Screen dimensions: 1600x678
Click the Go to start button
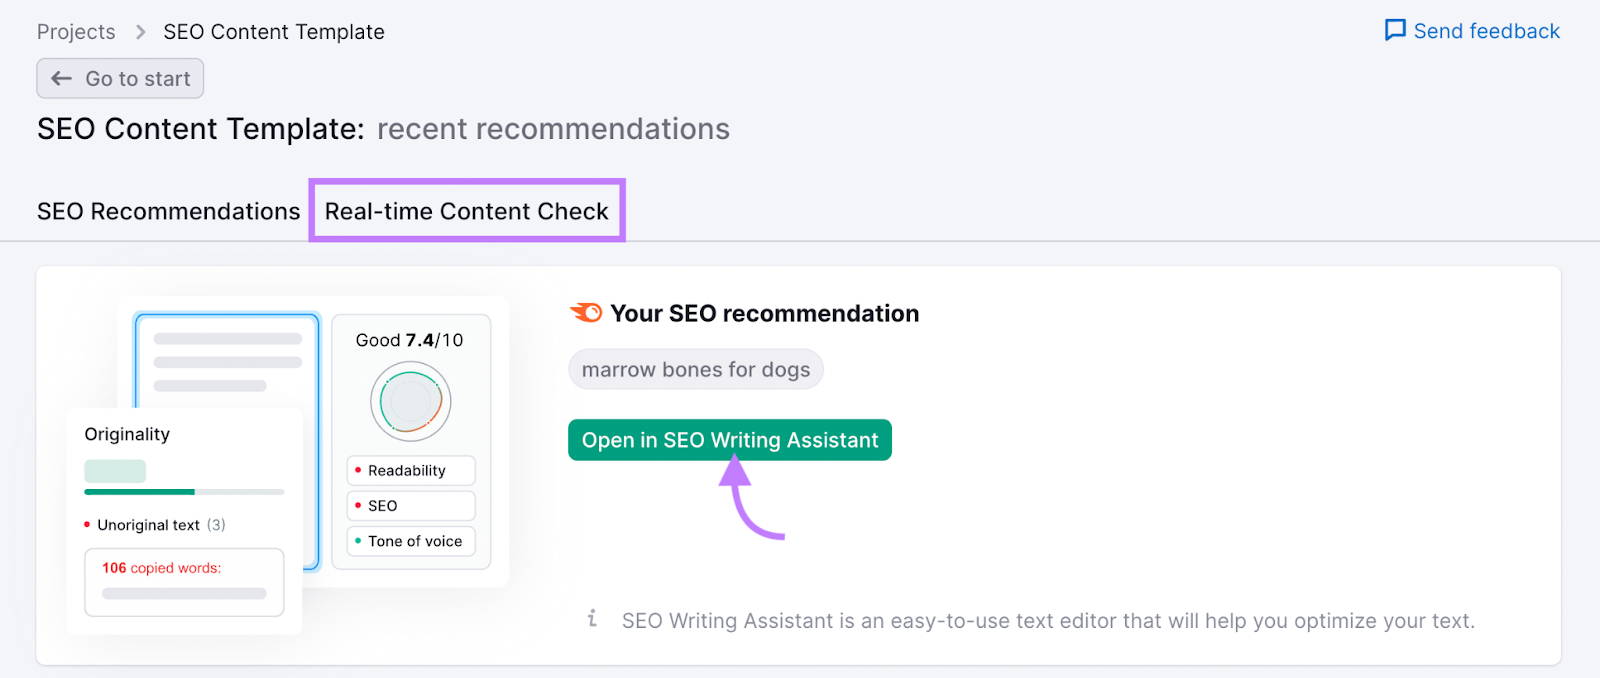119,78
